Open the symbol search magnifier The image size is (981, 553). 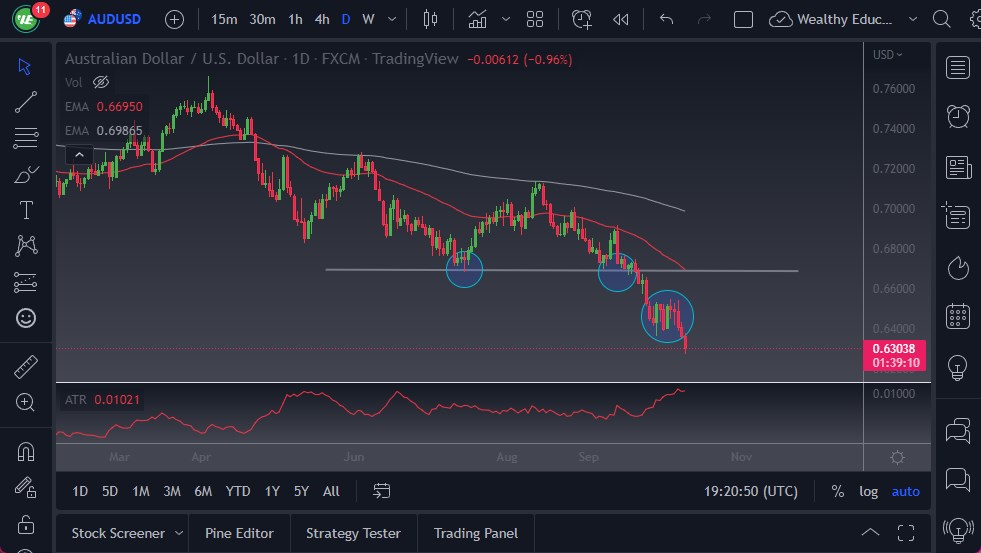click(941, 19)
